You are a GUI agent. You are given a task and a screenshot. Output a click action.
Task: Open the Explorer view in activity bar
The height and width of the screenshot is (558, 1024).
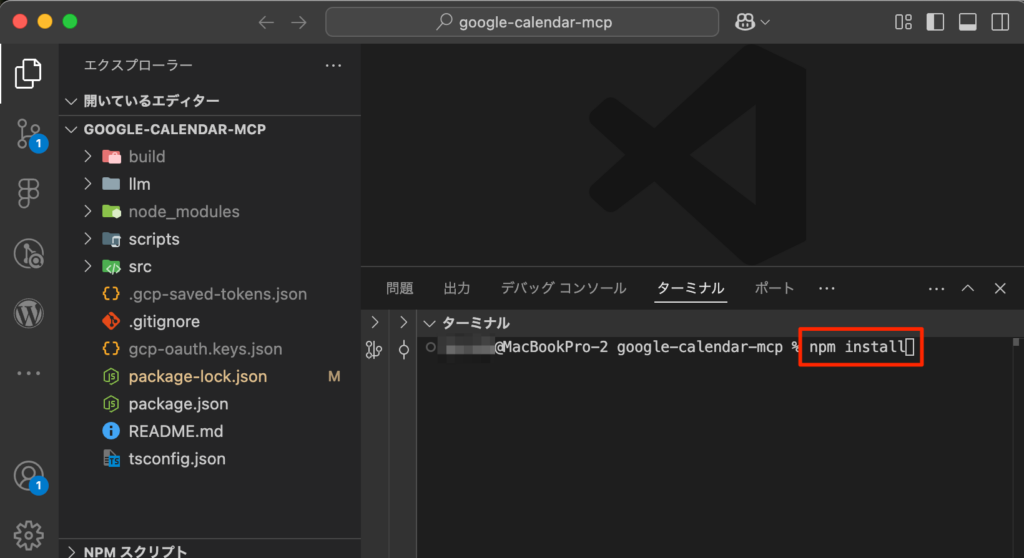[29, 72]
